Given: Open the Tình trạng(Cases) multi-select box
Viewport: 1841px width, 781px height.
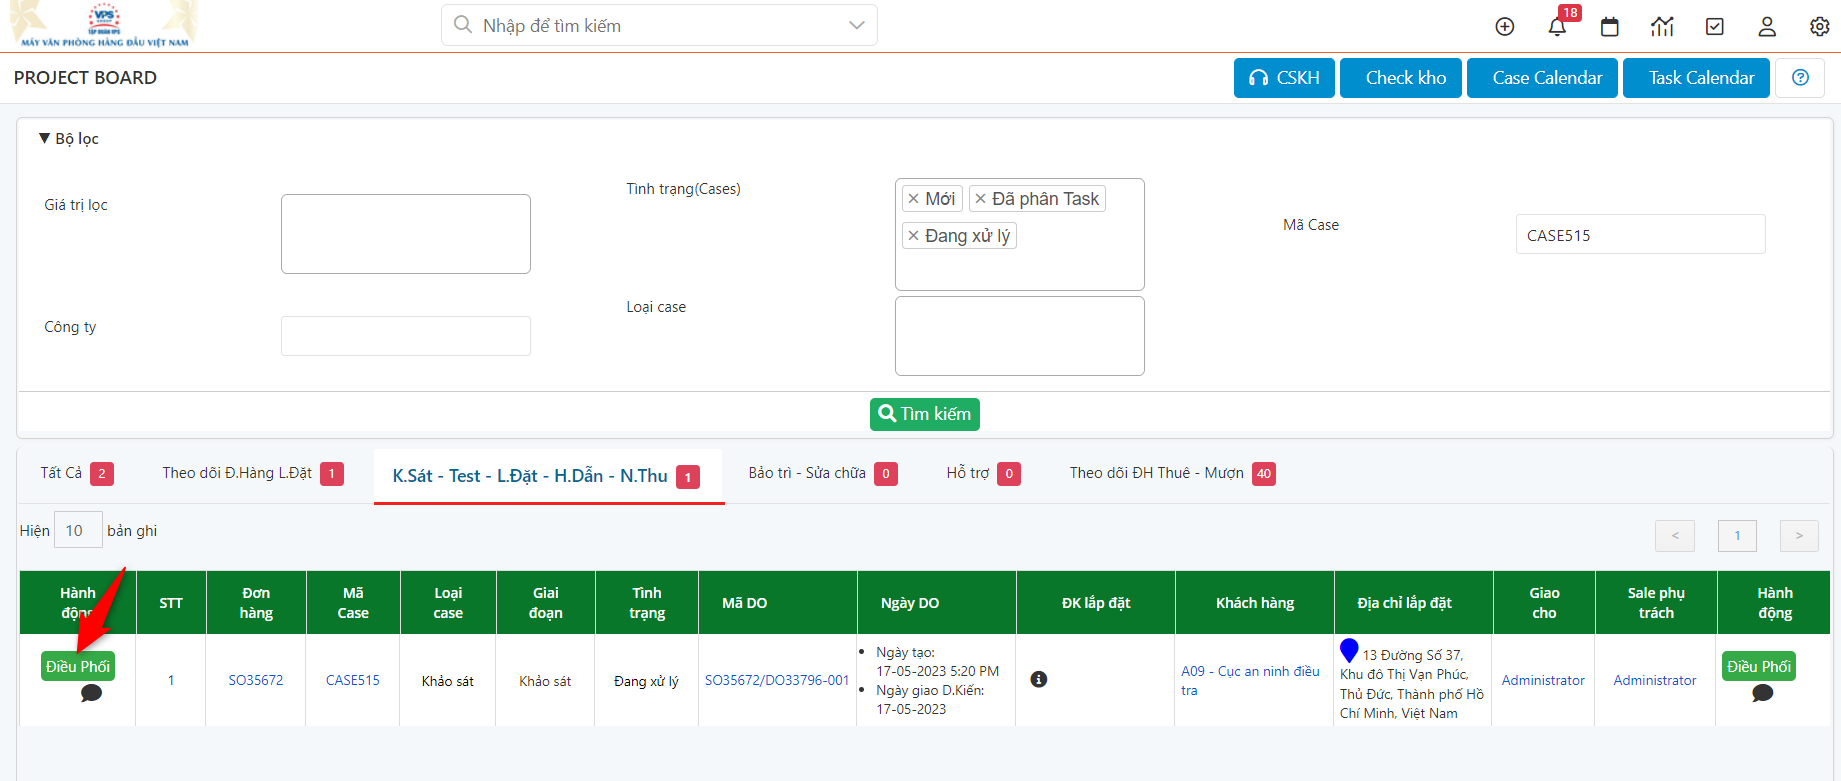Looking at the screenshot, I should pyautogui.click(x=1020, y=234).
